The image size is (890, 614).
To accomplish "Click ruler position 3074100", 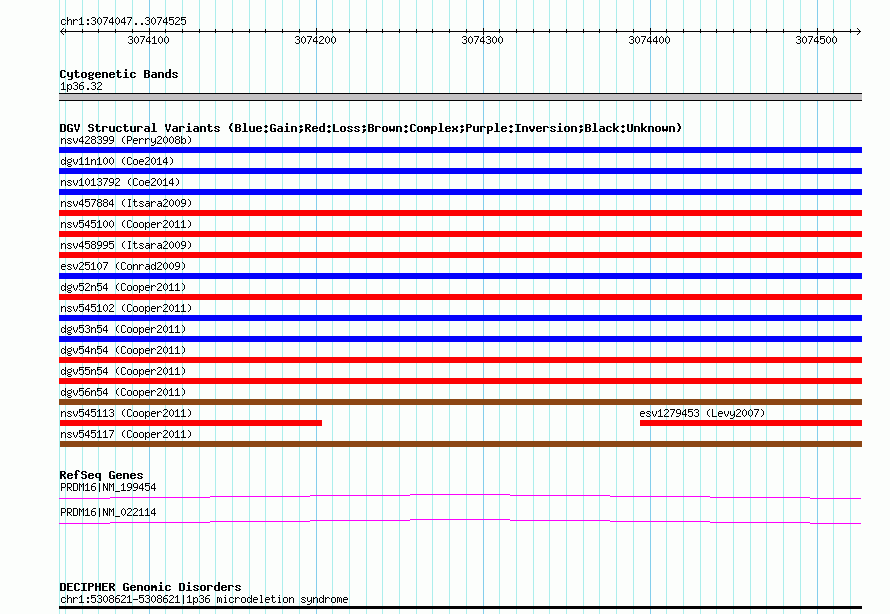I will click(x=148, y=40).
